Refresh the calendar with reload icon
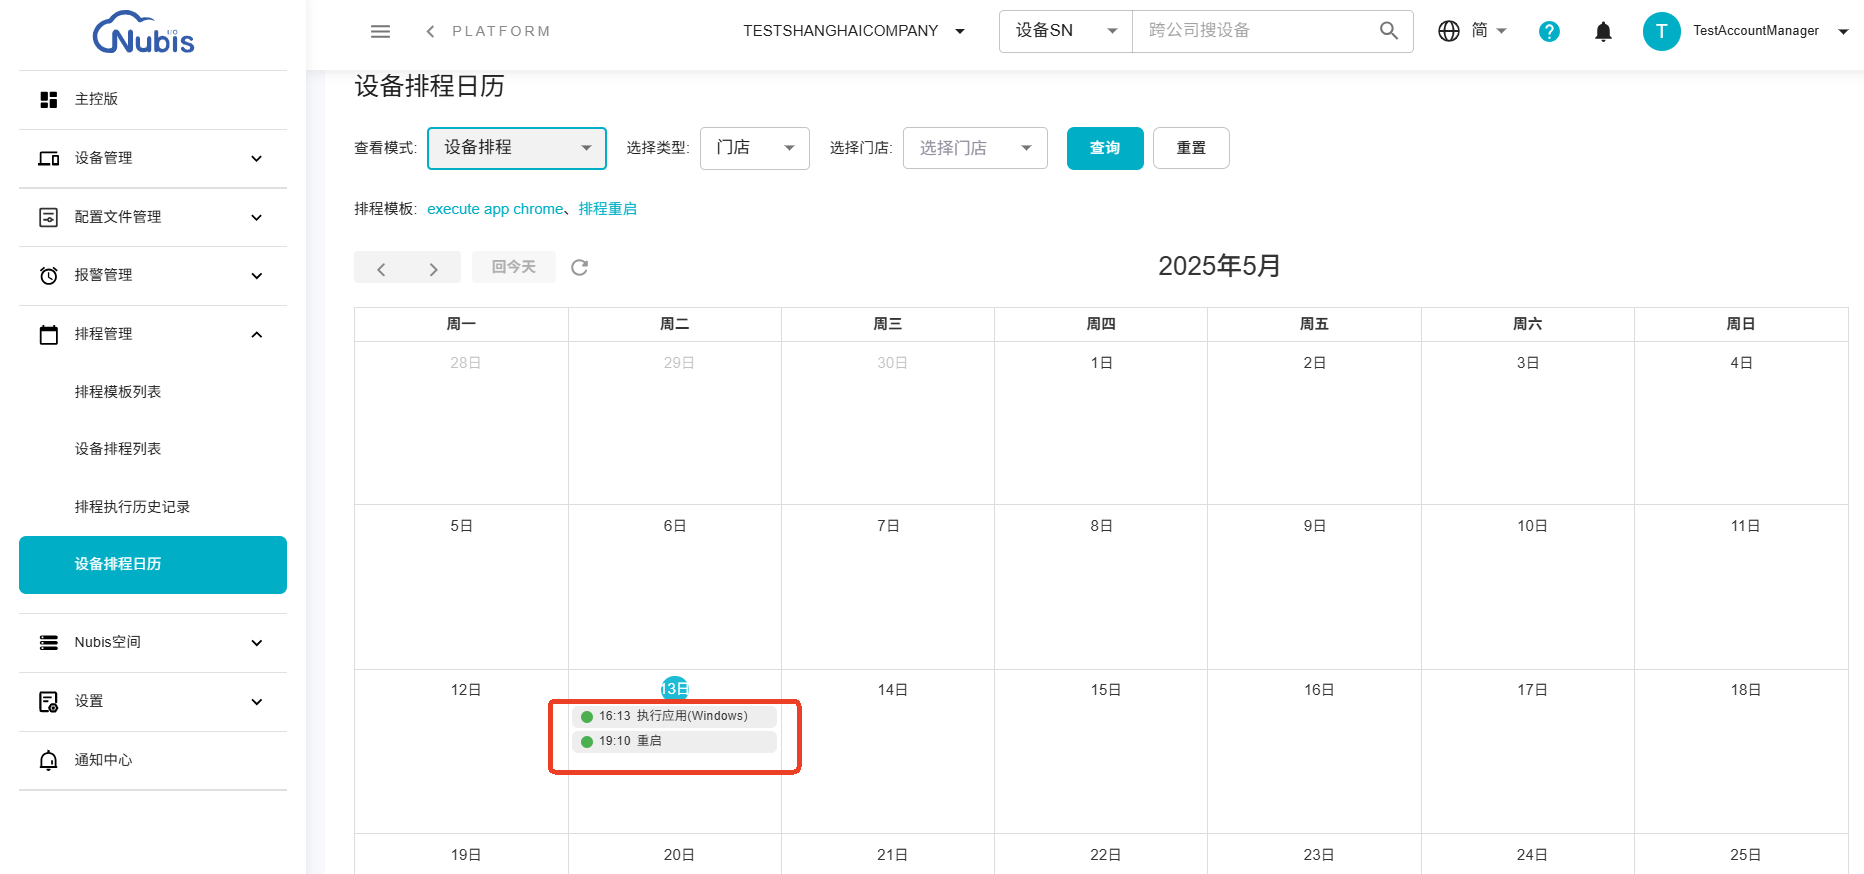 (x=579, y=267)
